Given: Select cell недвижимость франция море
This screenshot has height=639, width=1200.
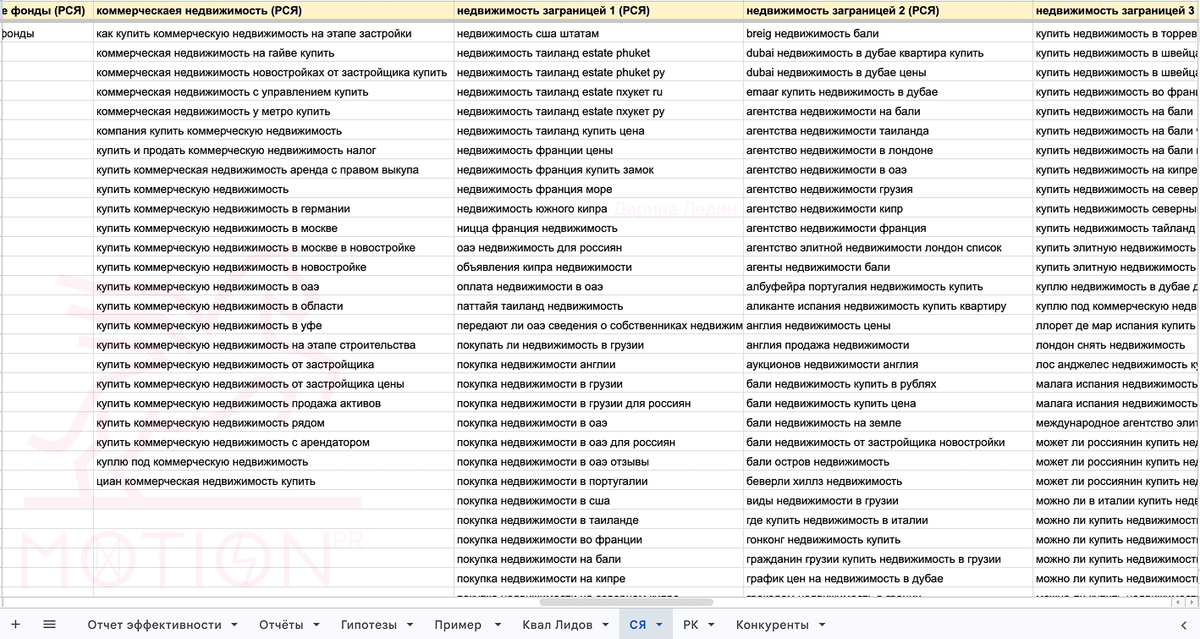Looking at the screenshot, I should coord(598,189).
